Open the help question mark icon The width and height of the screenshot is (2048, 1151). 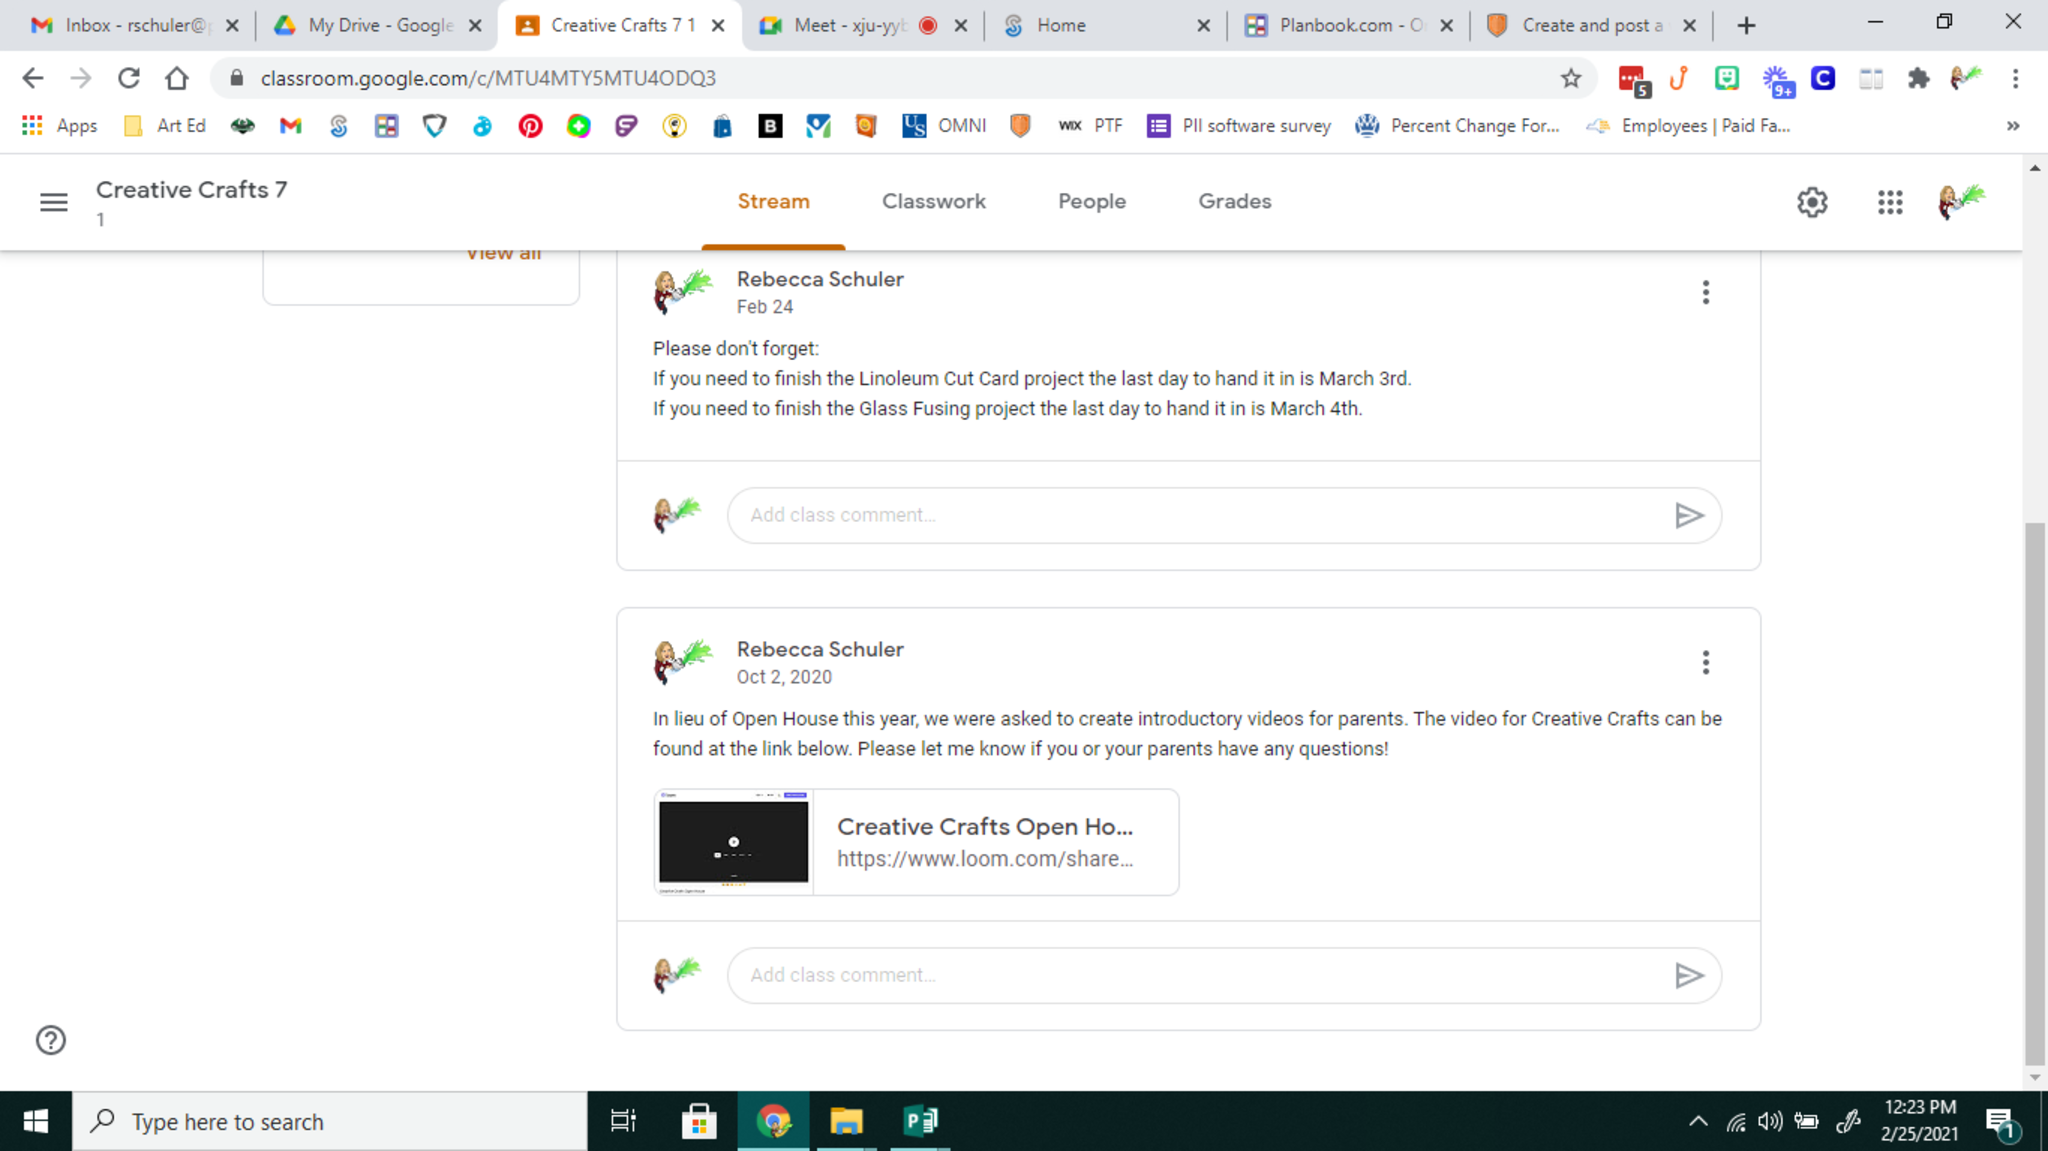pos(50,1040)
